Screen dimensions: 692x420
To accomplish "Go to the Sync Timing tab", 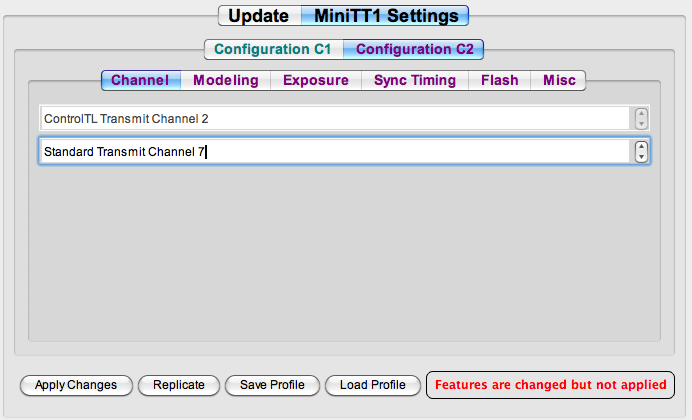I will [415, 80].
